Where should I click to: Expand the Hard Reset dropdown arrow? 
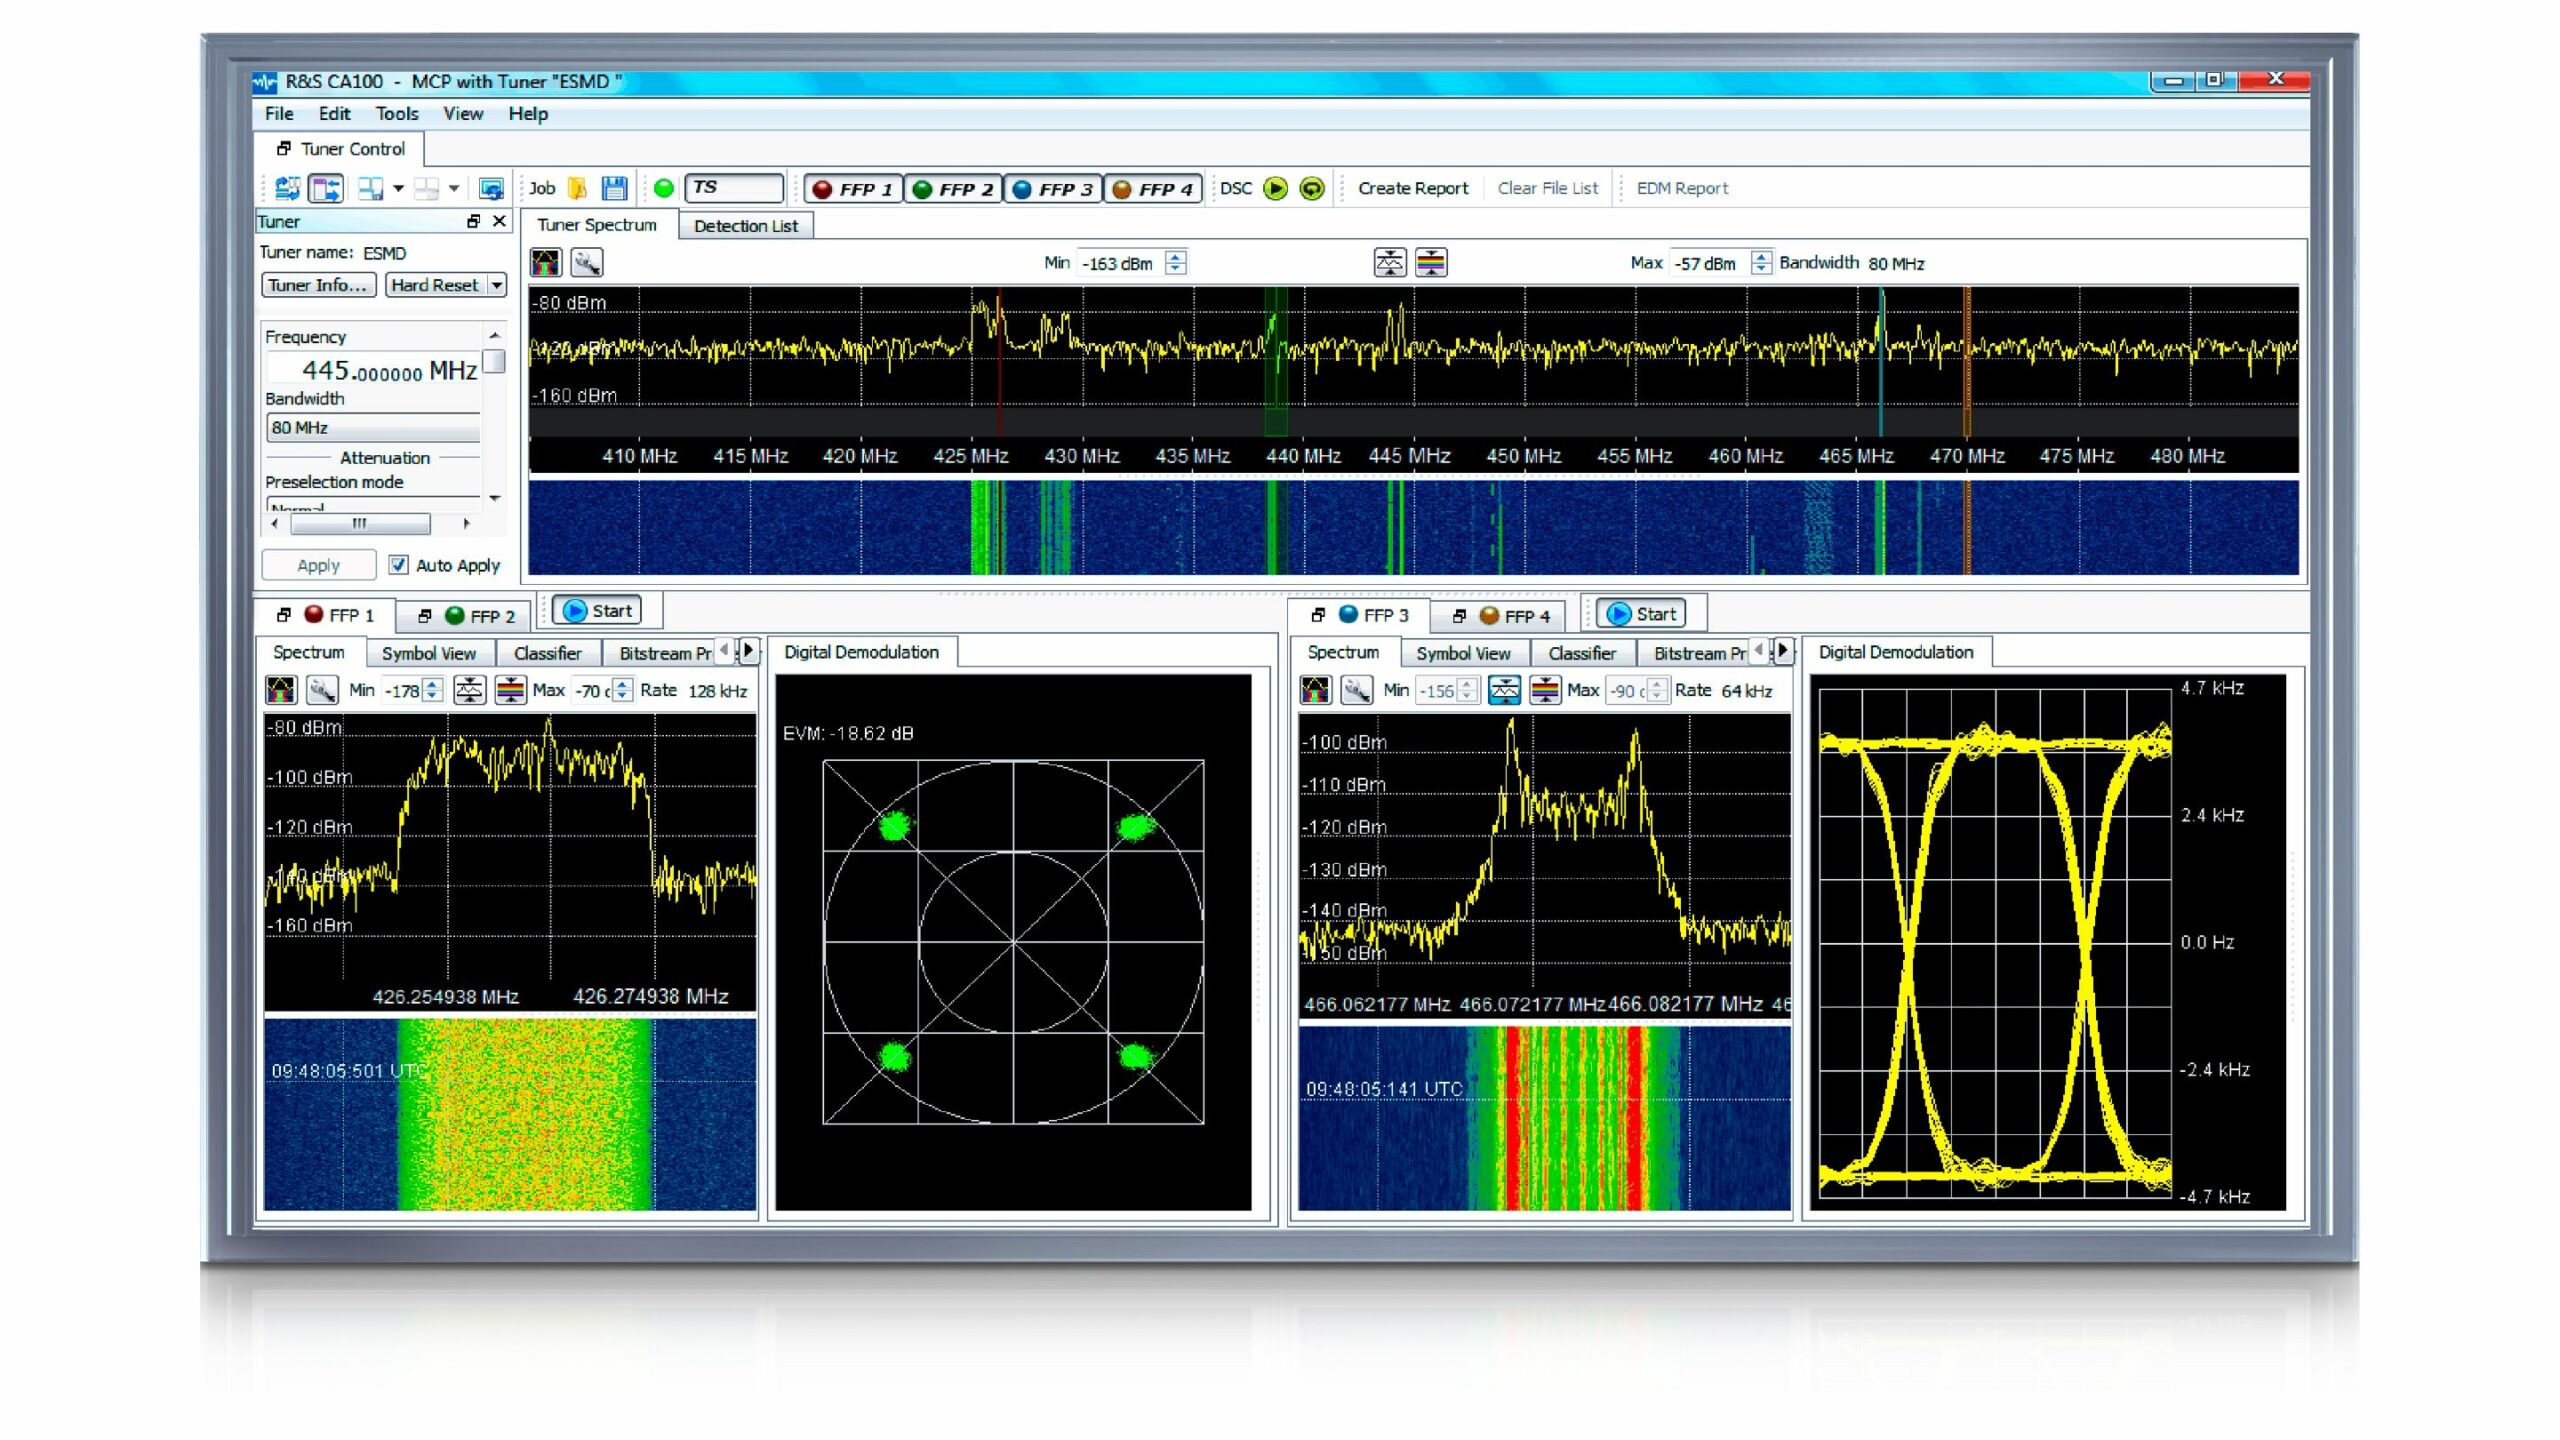click(496, 285)
